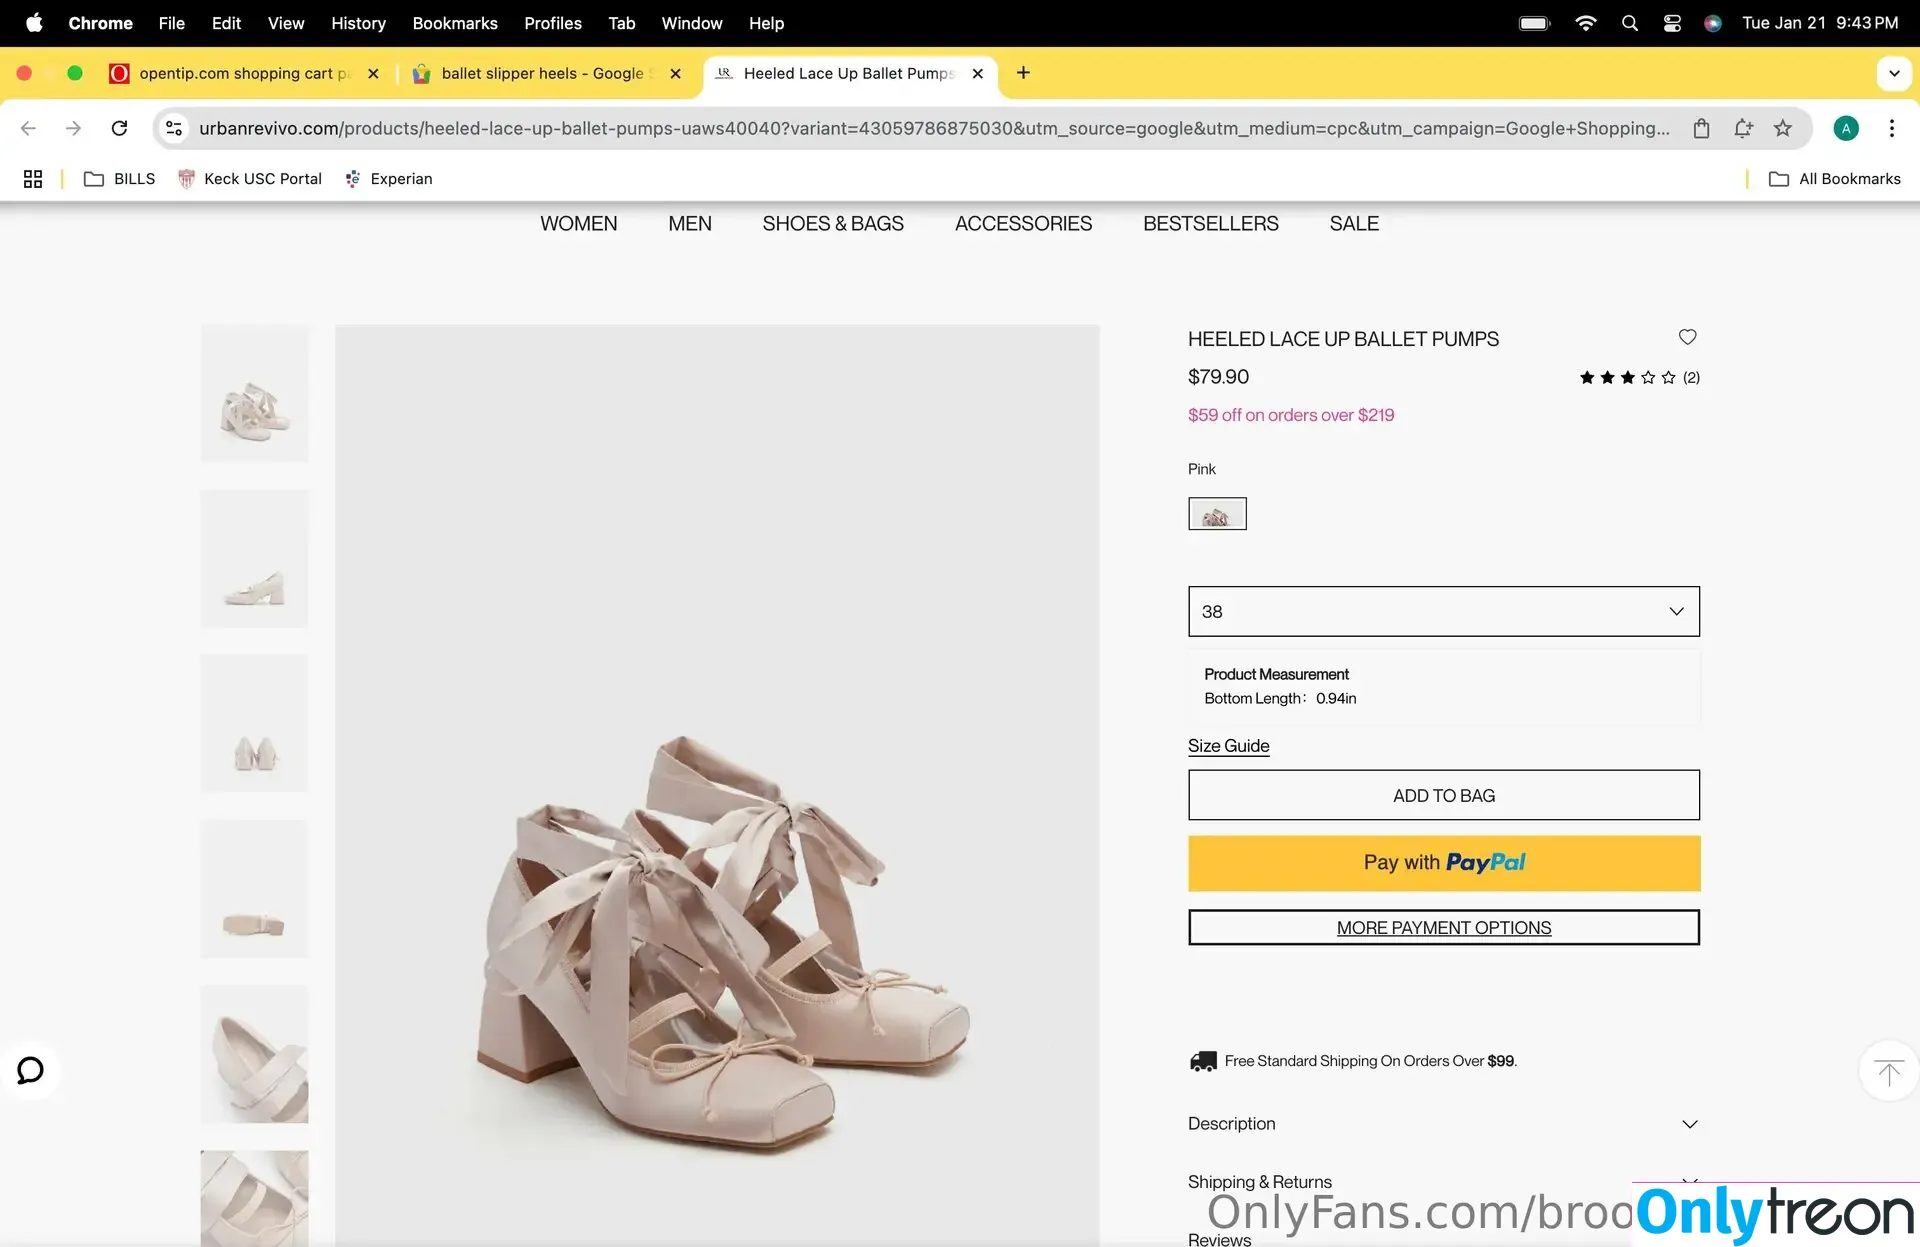The height and width of the screenshot is (1247, 1920).
Task: Open the Size Guide link
Action: tap(1228, 746)
